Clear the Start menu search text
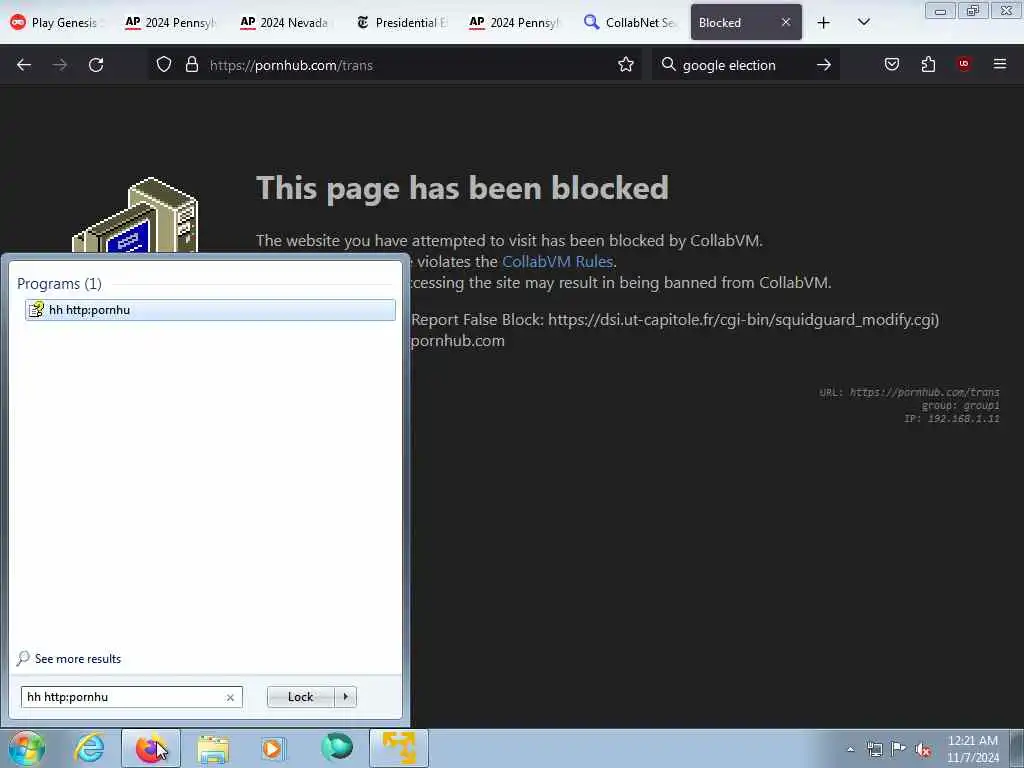The height and width of the screenshot is (768, 1024). [230, 697]
